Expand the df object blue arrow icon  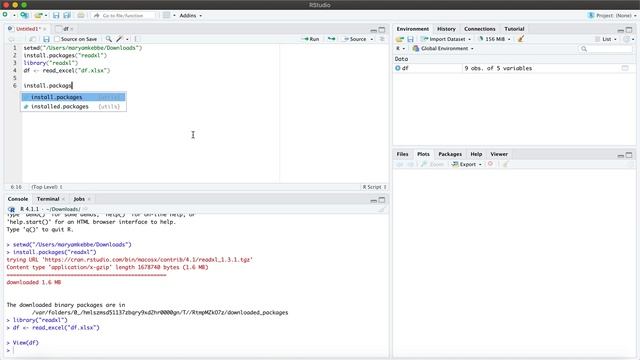pyautogui.click(x=398, y=68)
